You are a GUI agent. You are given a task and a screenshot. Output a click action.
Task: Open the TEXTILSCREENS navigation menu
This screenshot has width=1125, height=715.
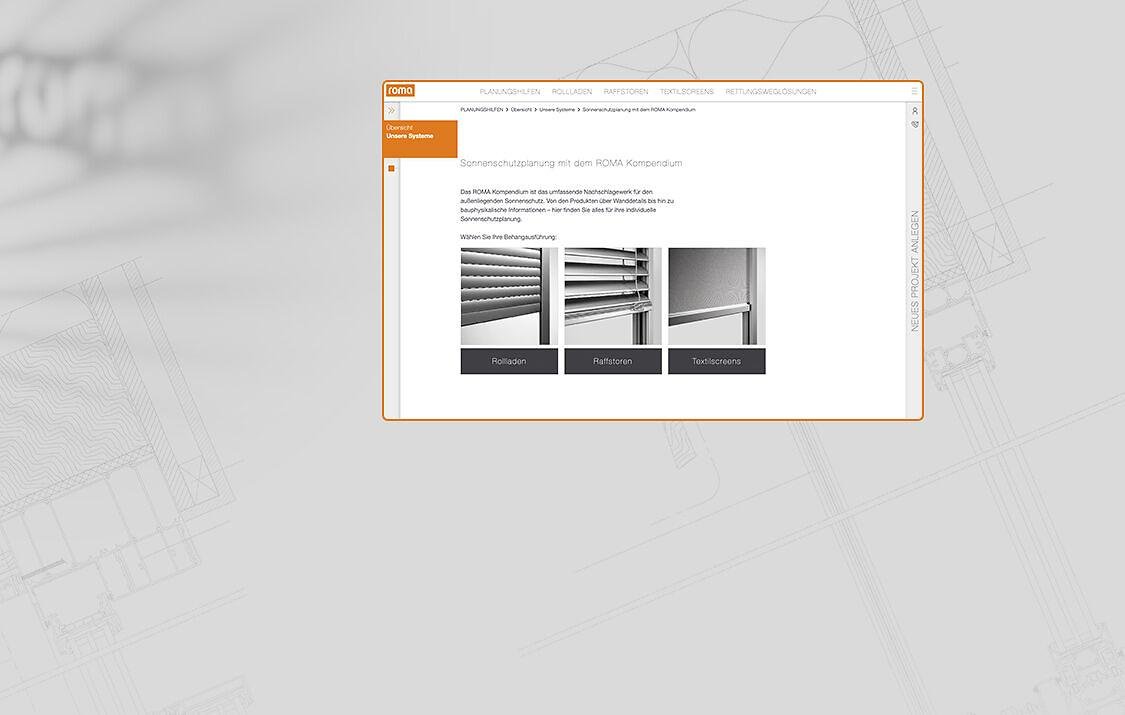pyautogui.click(x=687, y=92)
